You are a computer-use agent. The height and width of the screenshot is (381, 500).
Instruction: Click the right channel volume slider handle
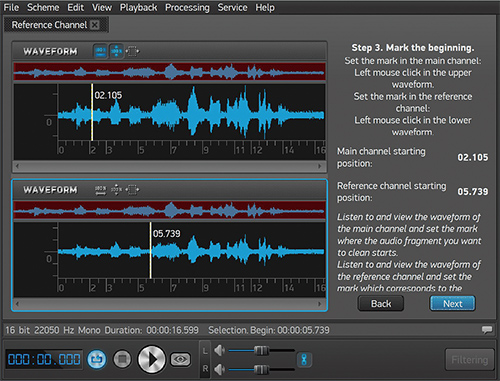262,369
